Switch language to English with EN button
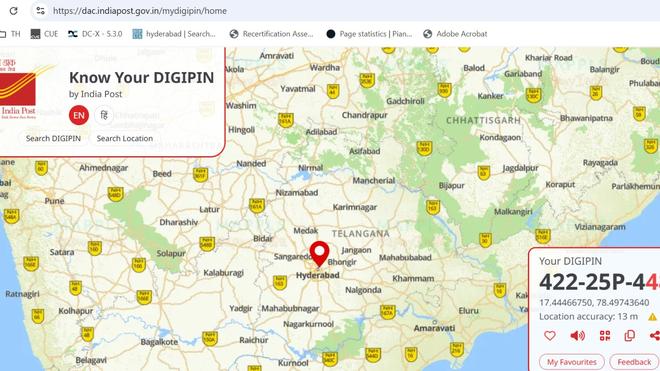 (79, 115)
